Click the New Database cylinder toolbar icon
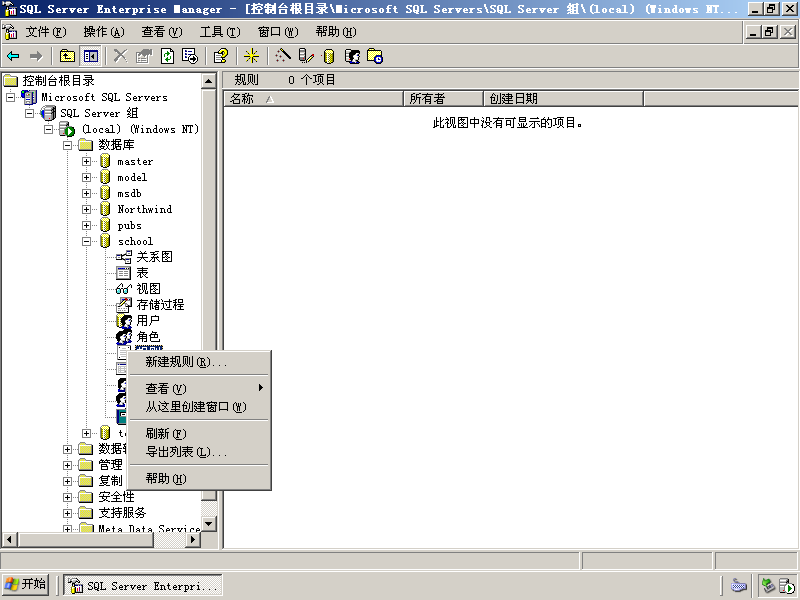 point(329,56)
